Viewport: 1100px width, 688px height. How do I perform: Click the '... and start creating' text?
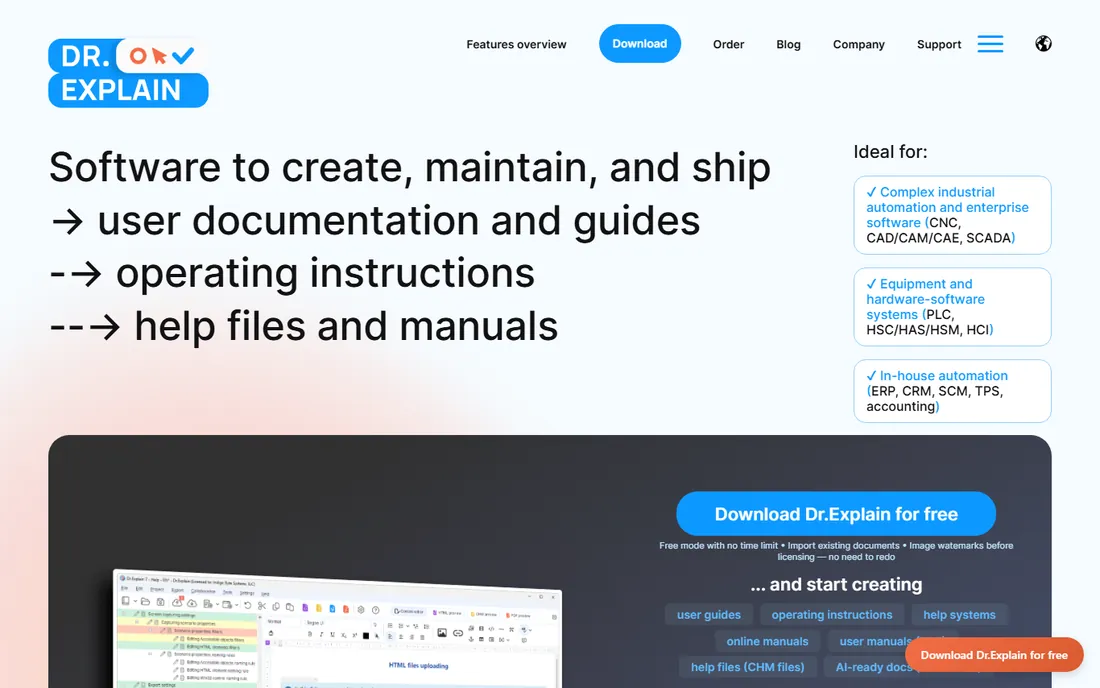pyautogui.click(x=836, y=584)
